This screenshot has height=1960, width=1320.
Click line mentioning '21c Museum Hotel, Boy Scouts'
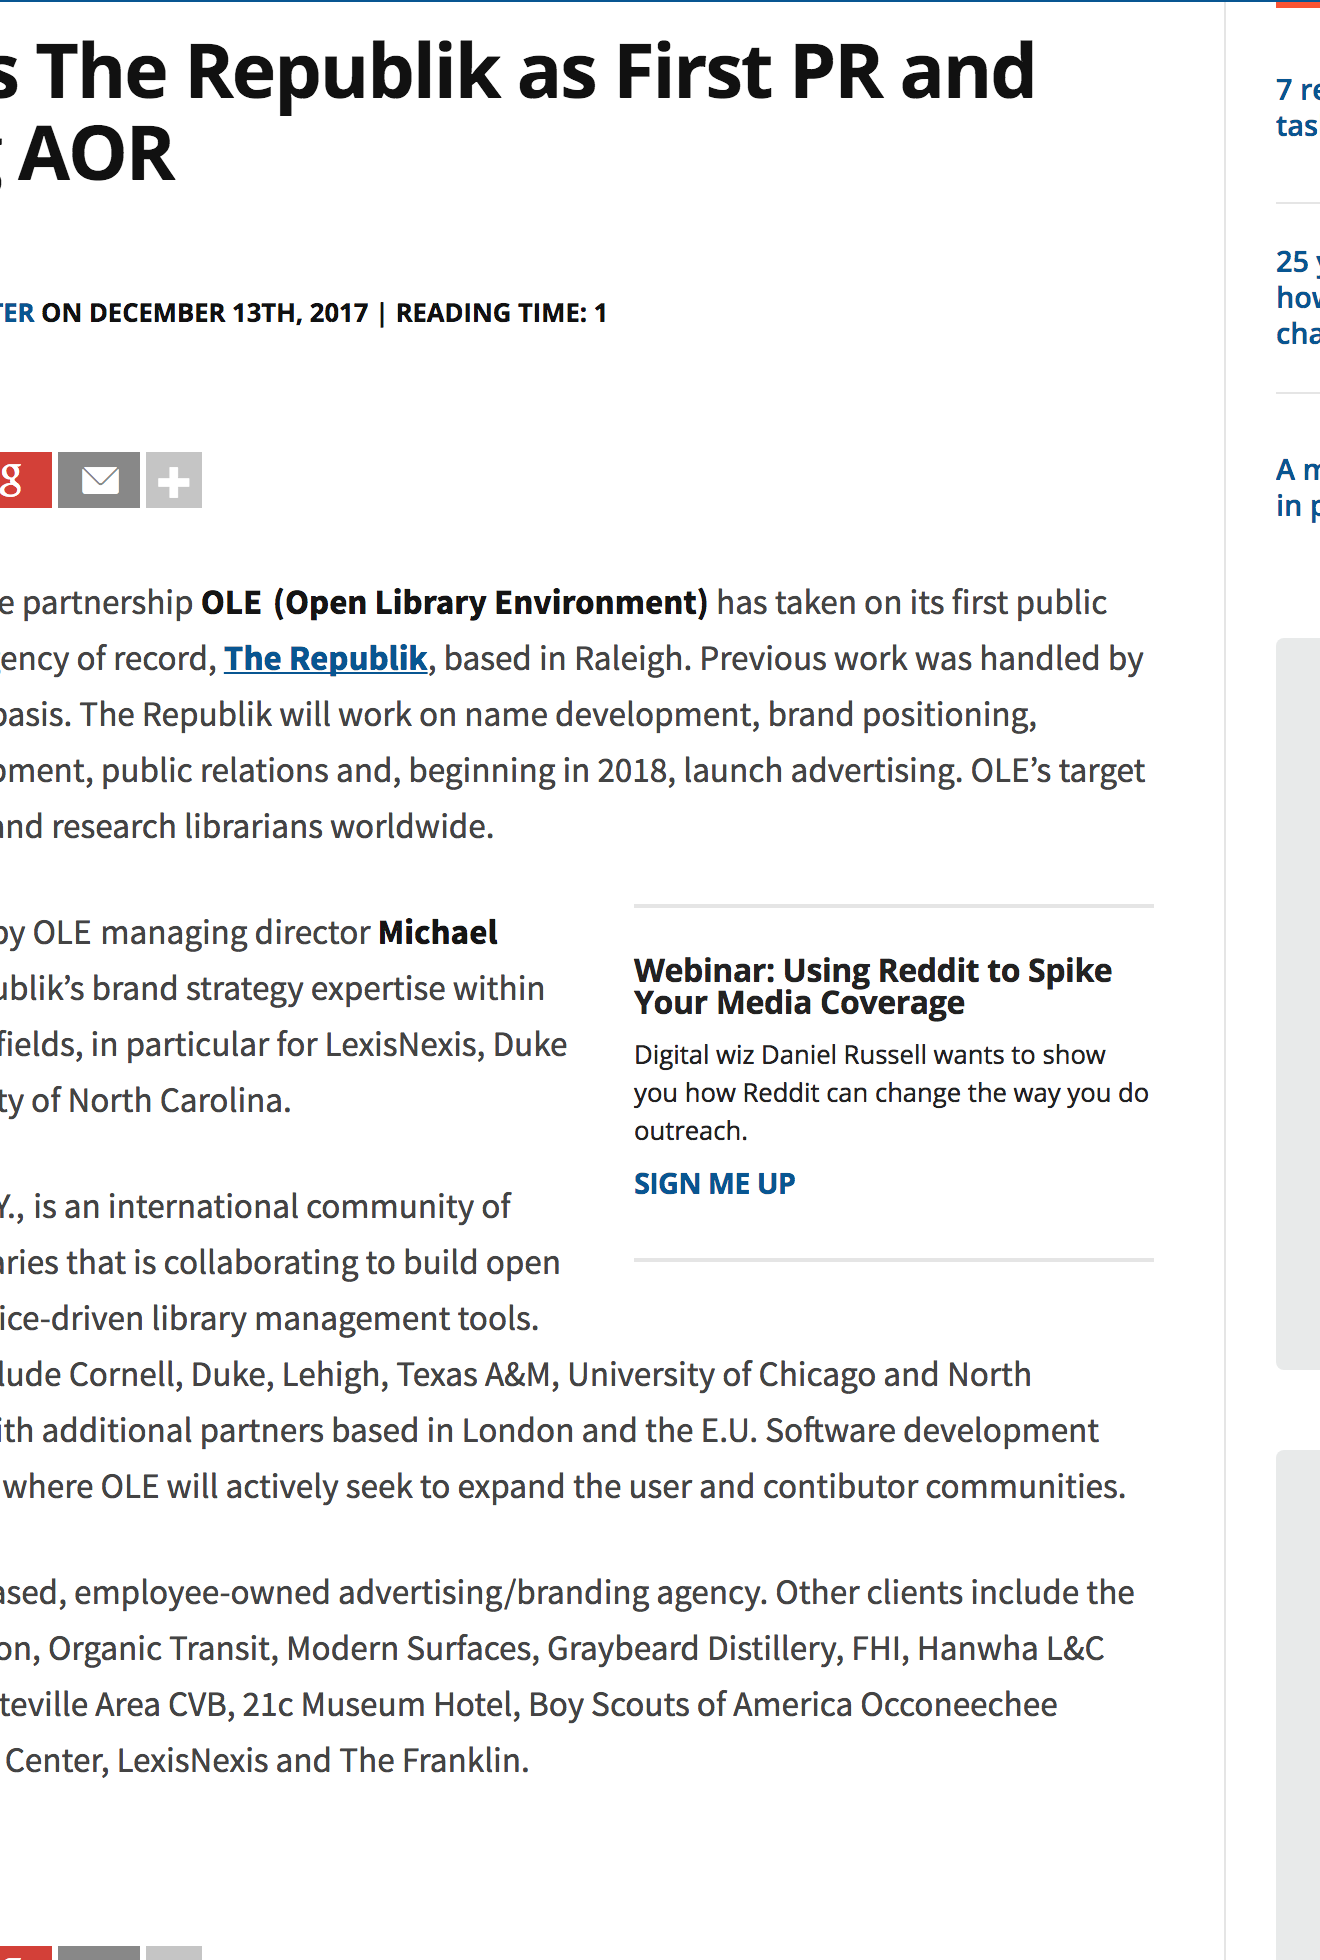pyautogui.click(x=529, y=1705)
